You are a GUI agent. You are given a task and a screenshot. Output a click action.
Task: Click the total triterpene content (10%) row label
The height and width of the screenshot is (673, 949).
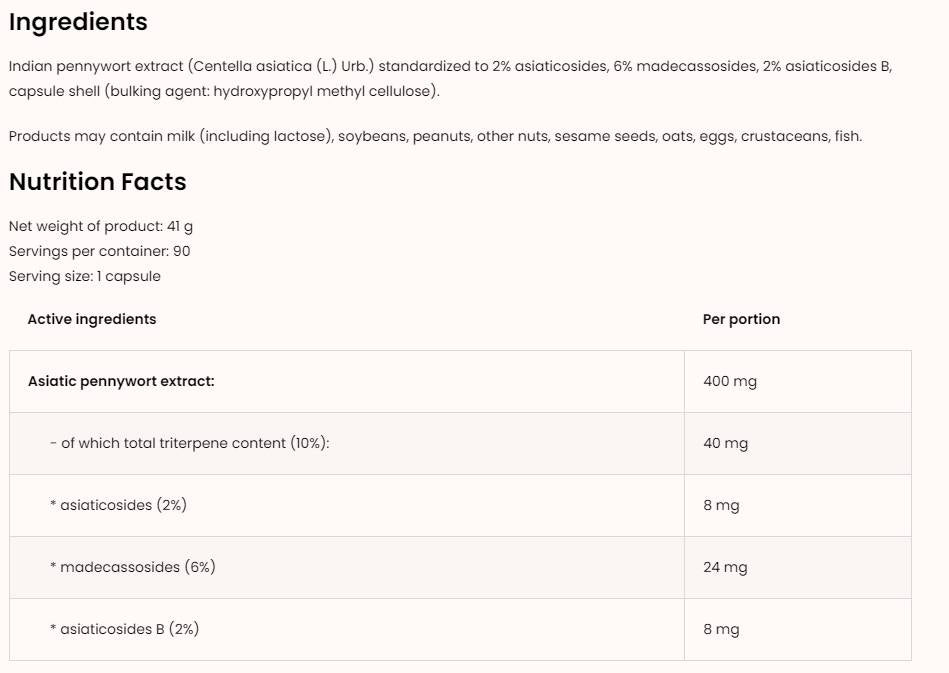pos(189,443)
